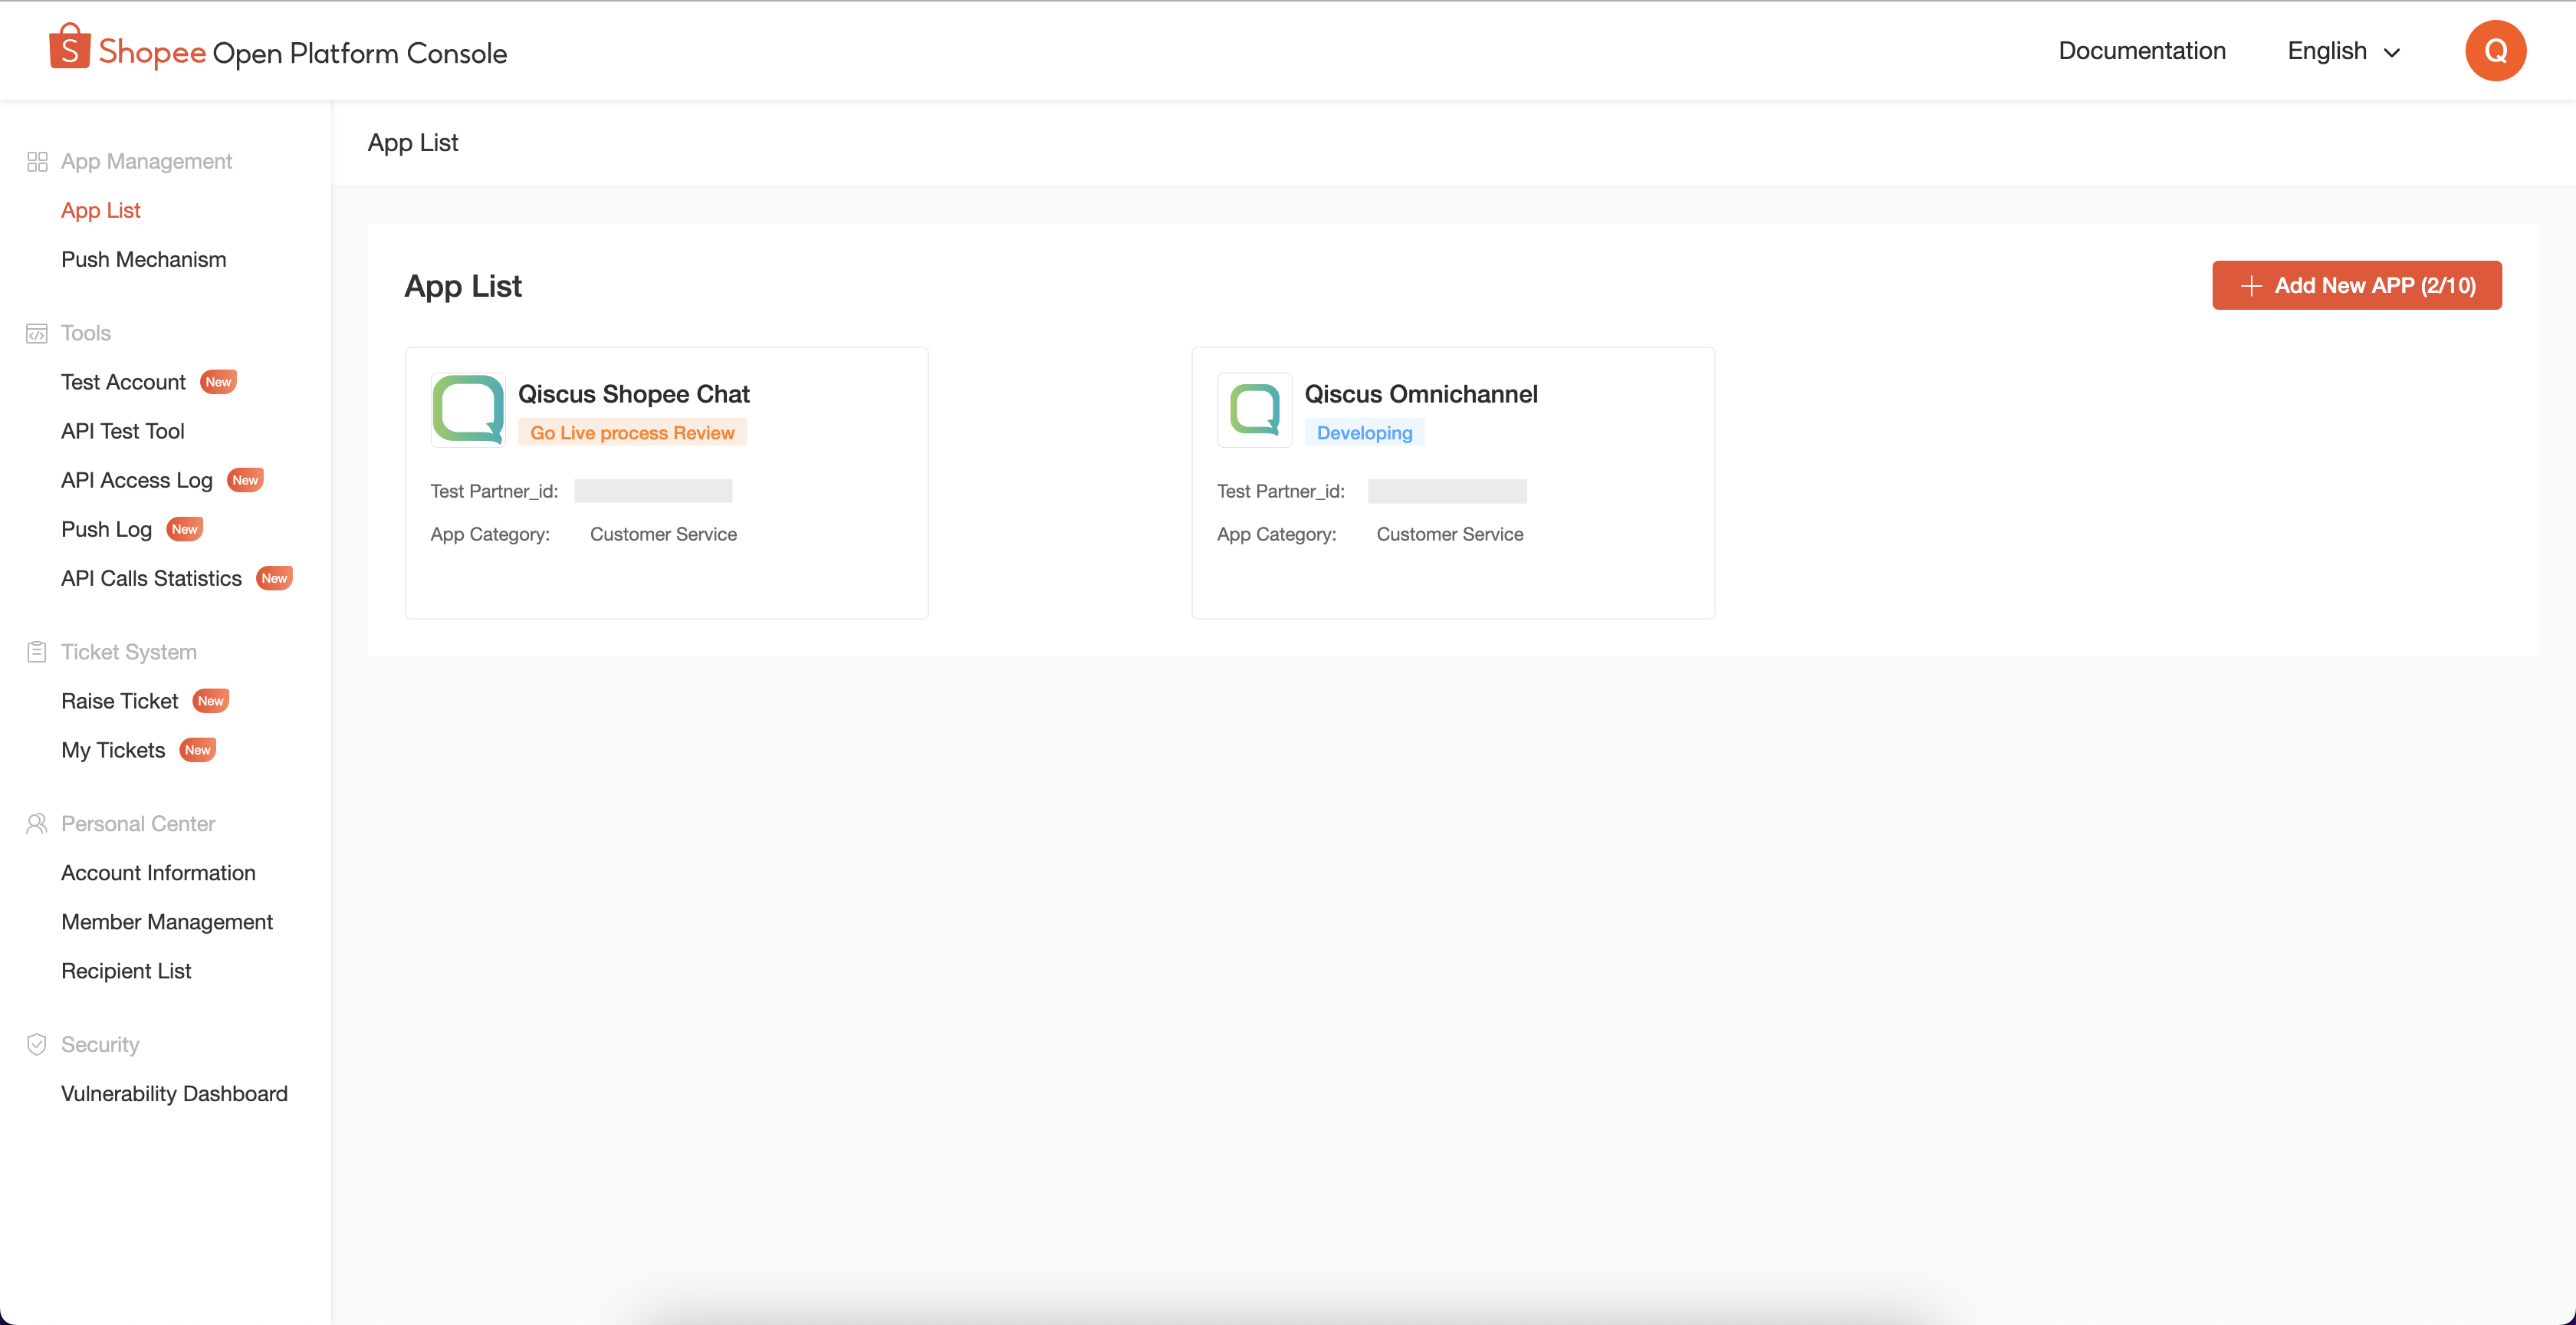Go to Member Management

(167, 922)
